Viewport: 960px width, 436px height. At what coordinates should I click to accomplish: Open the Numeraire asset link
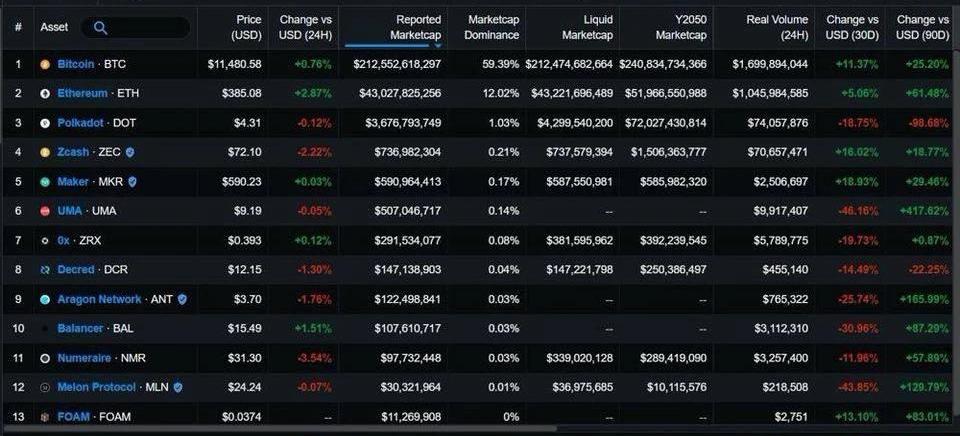point(84,358)
